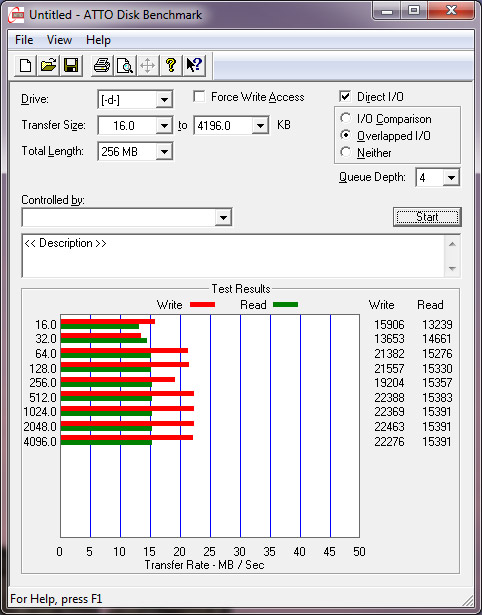Click inside the Description text field
Image resolution: width=482 pixels, height=615 pixels.
(x=233, y=256)
